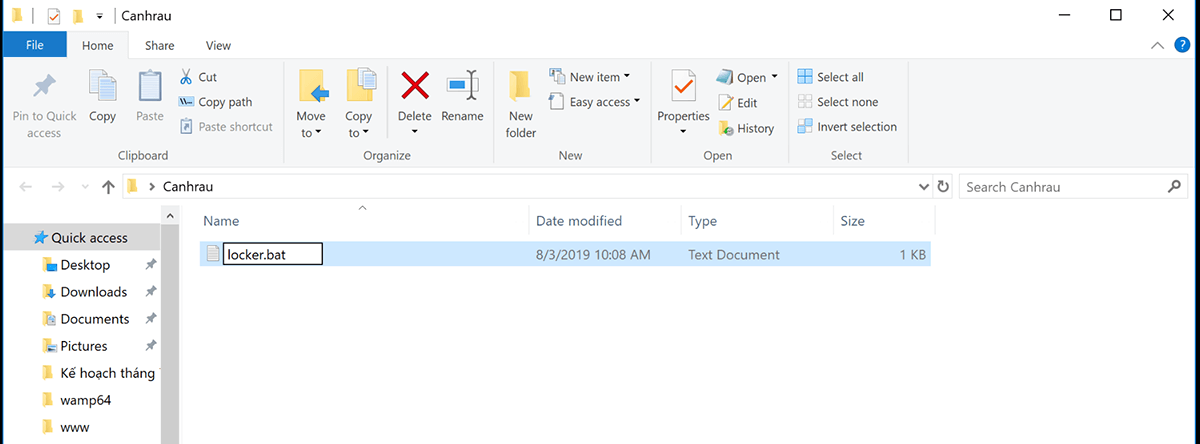This screenshot has width=1200, height=444.
Task: Open the History option
Action: [746, 128]
